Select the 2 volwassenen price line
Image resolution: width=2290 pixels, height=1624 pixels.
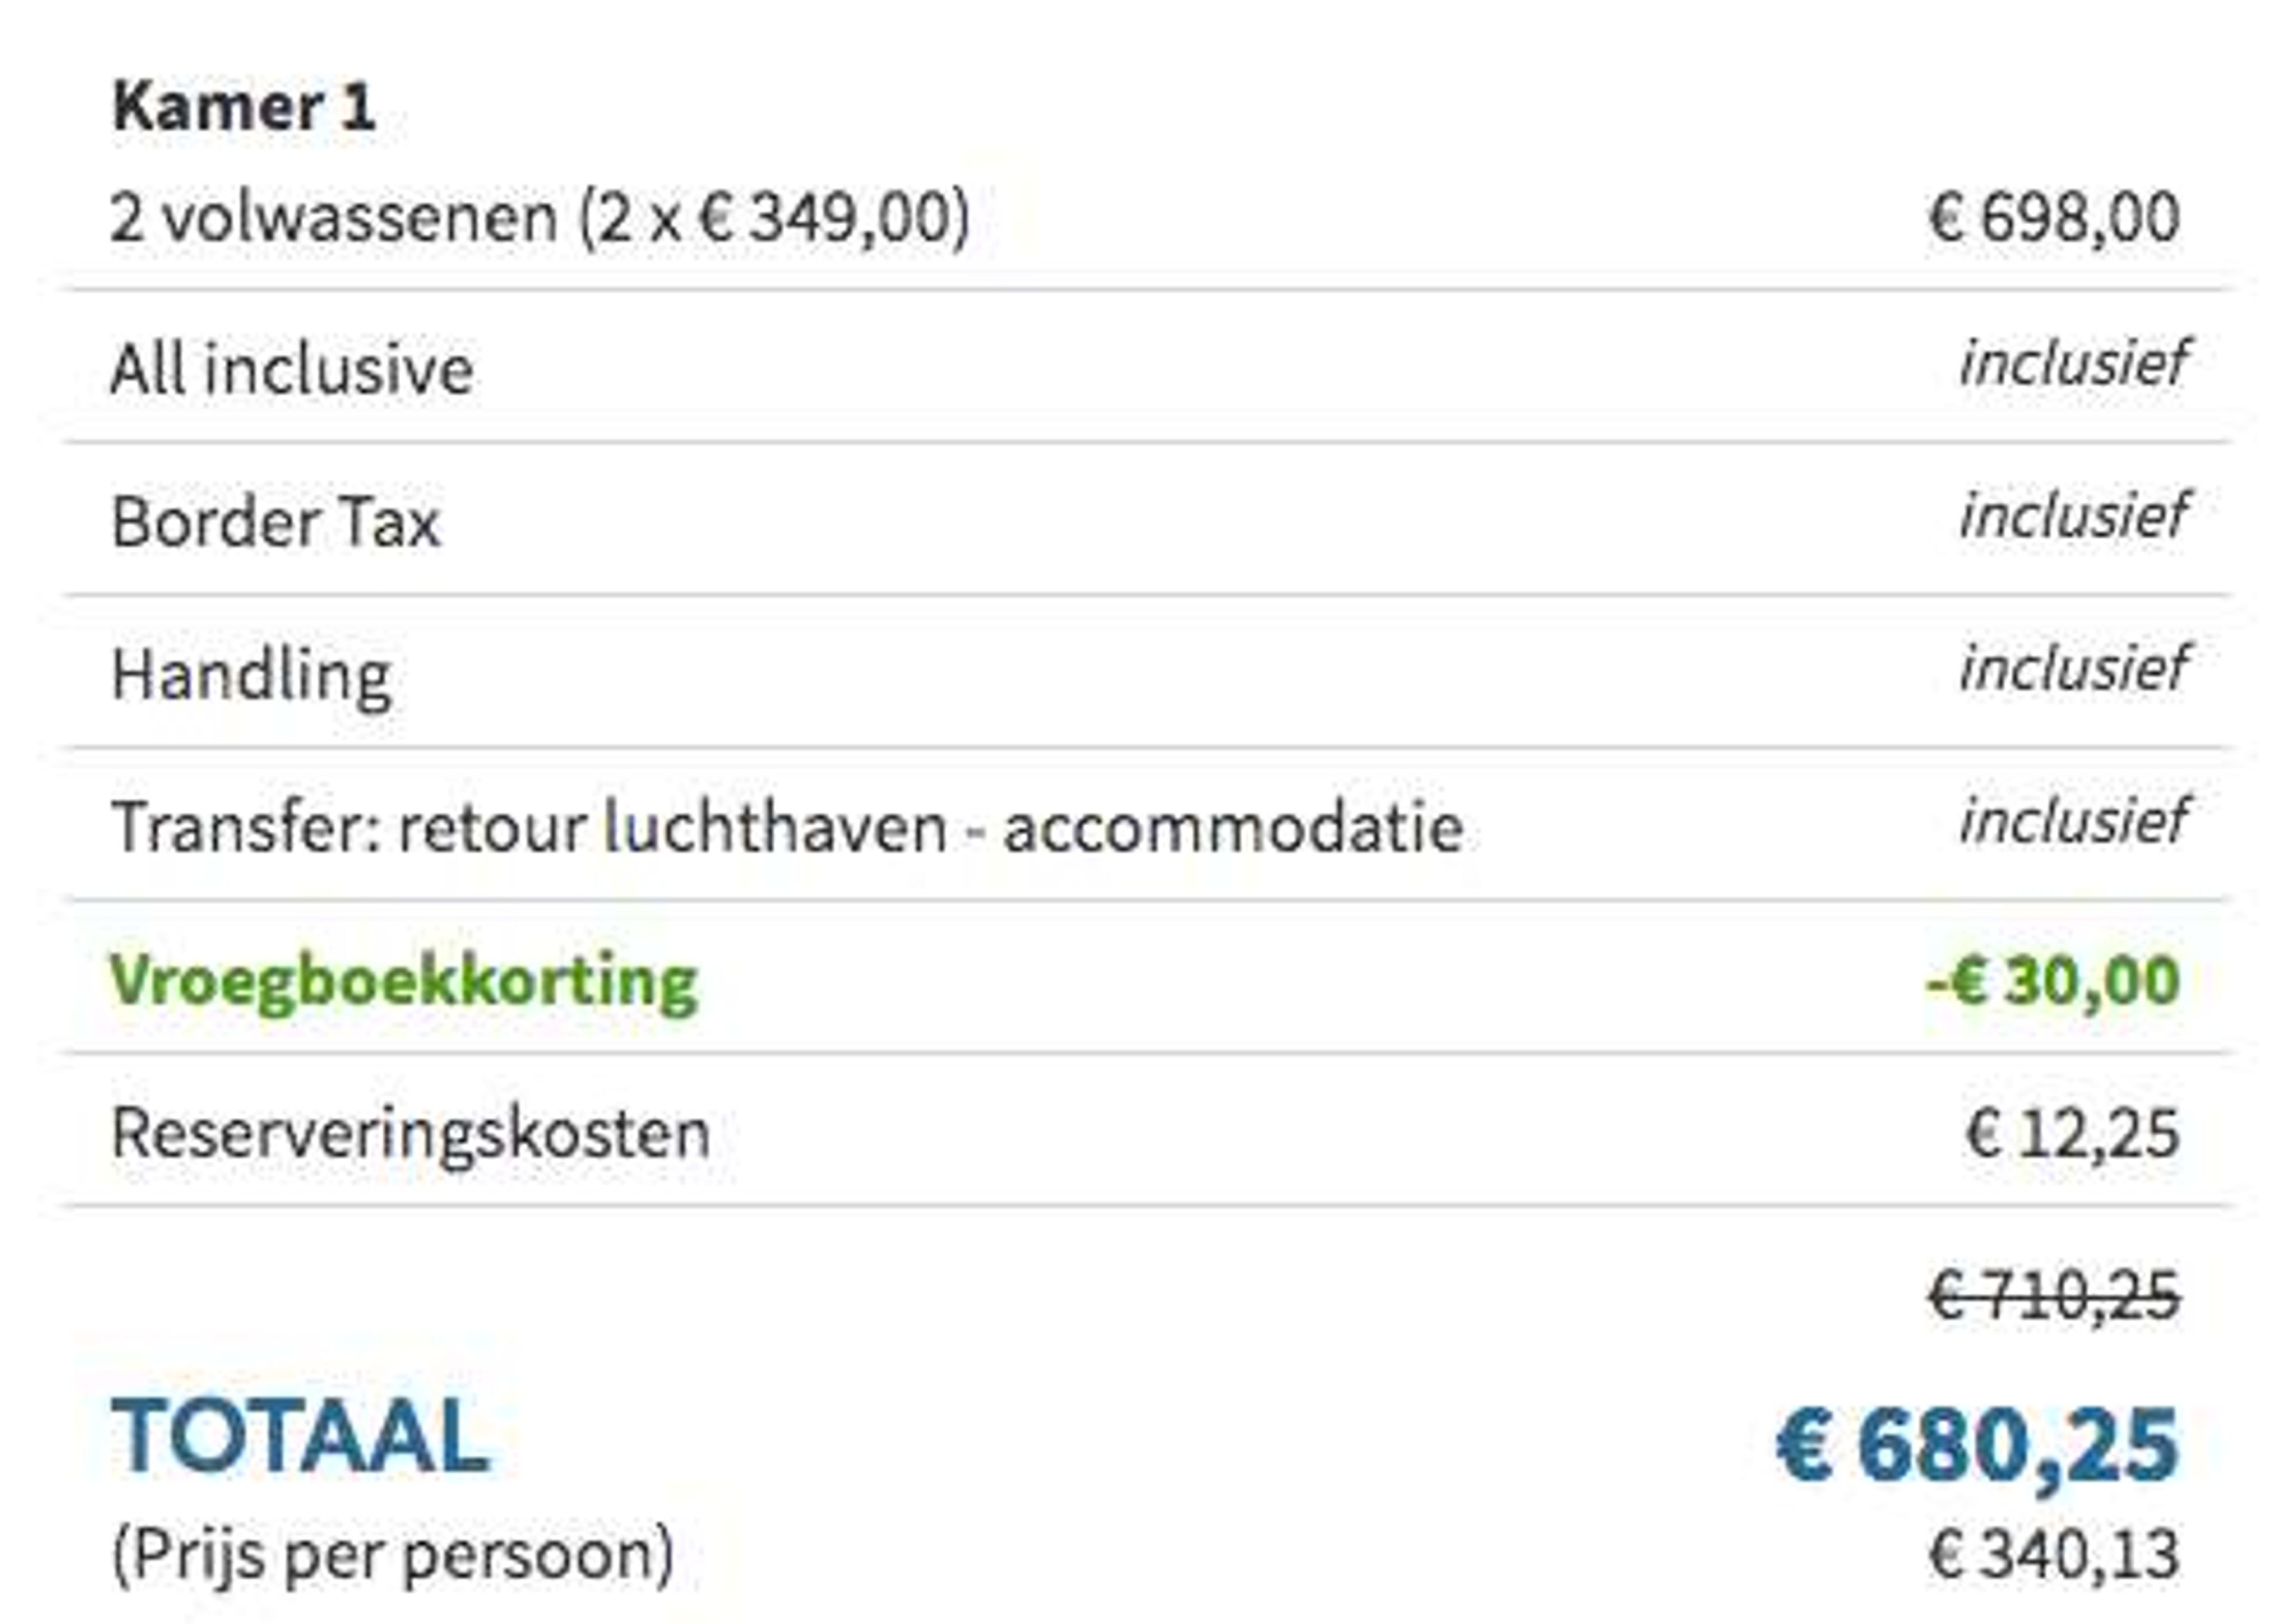coord(540,217)
